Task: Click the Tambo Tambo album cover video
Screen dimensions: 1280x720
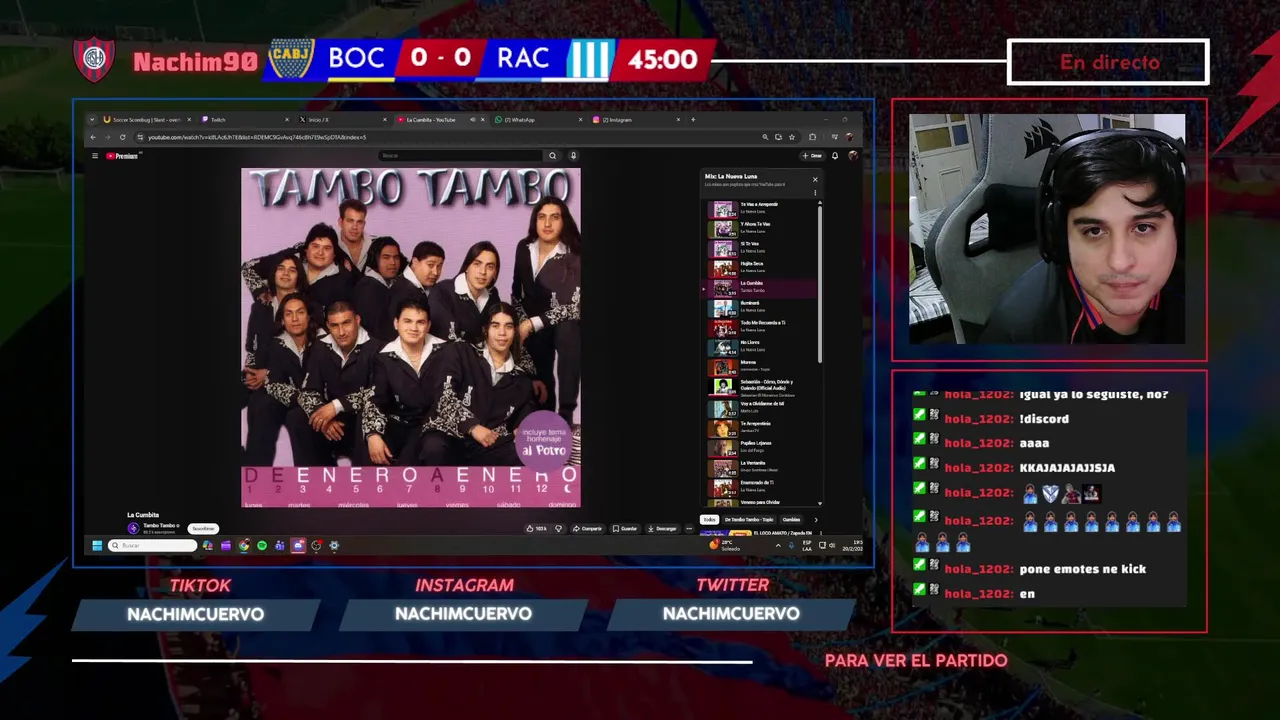Action: (x=410, y=337)
